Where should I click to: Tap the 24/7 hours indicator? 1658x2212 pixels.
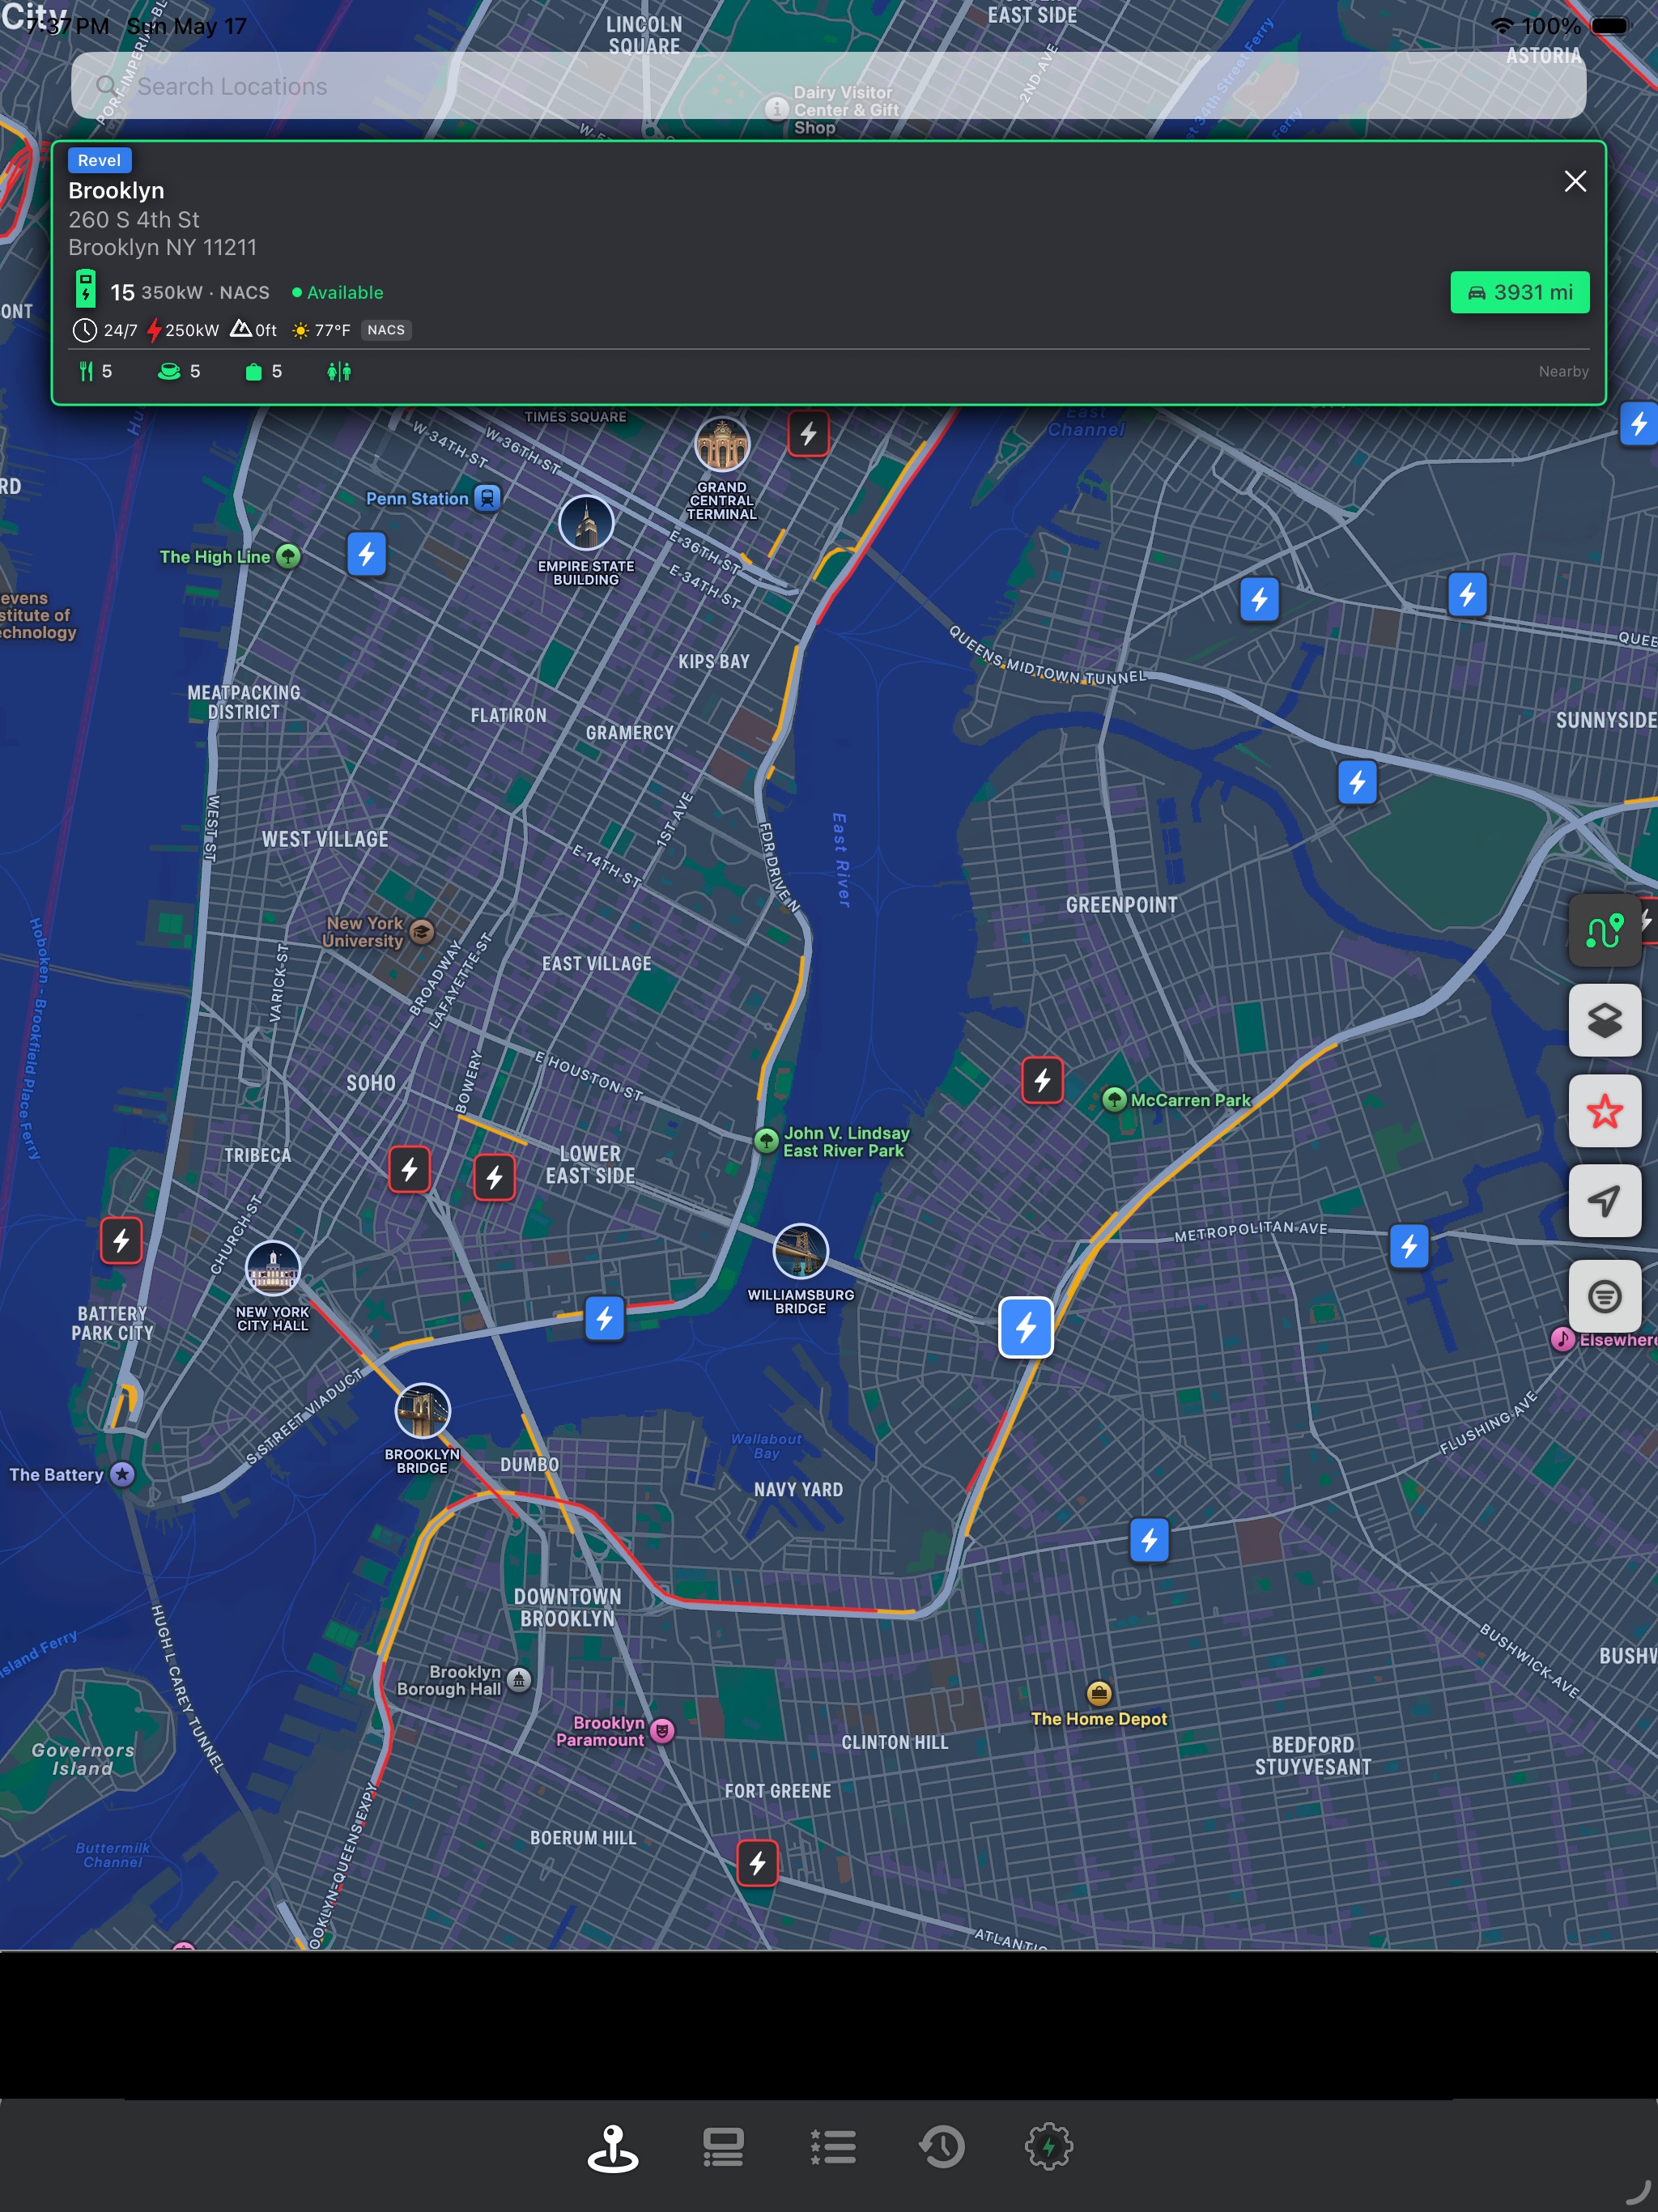point(105,330)
